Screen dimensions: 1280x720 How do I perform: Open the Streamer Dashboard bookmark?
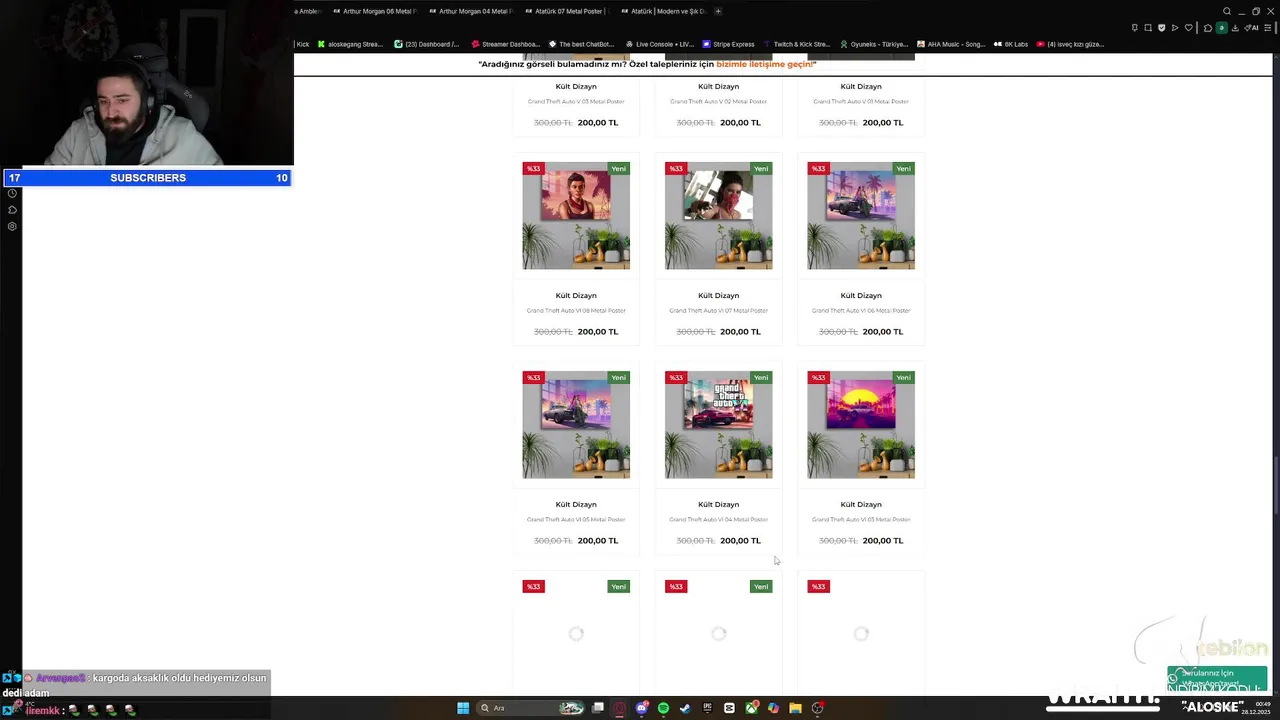tap(505, 44)
